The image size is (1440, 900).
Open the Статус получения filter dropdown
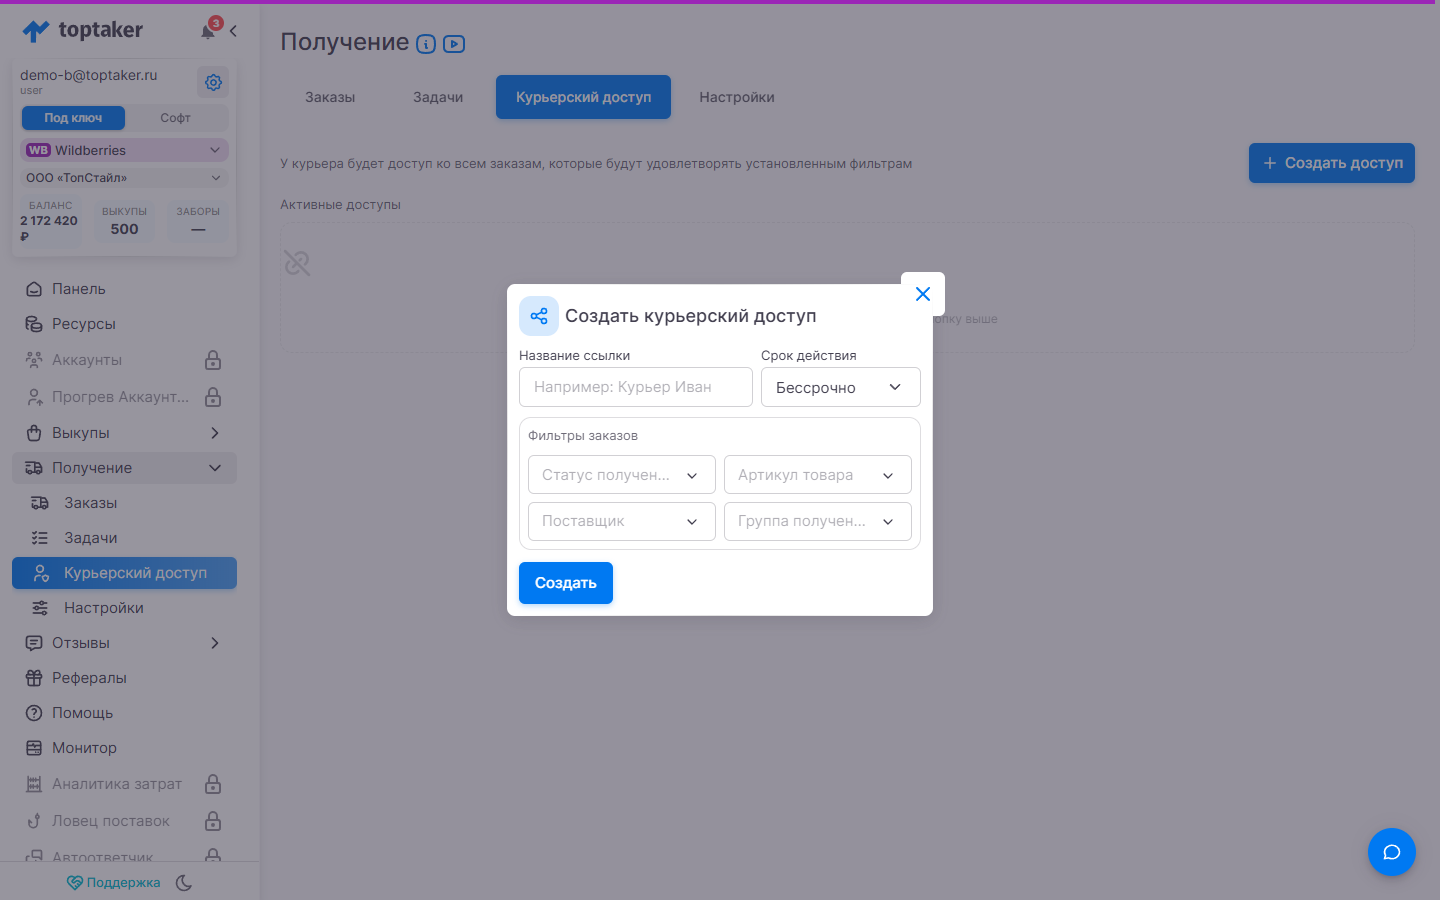[x=622, y=475]
